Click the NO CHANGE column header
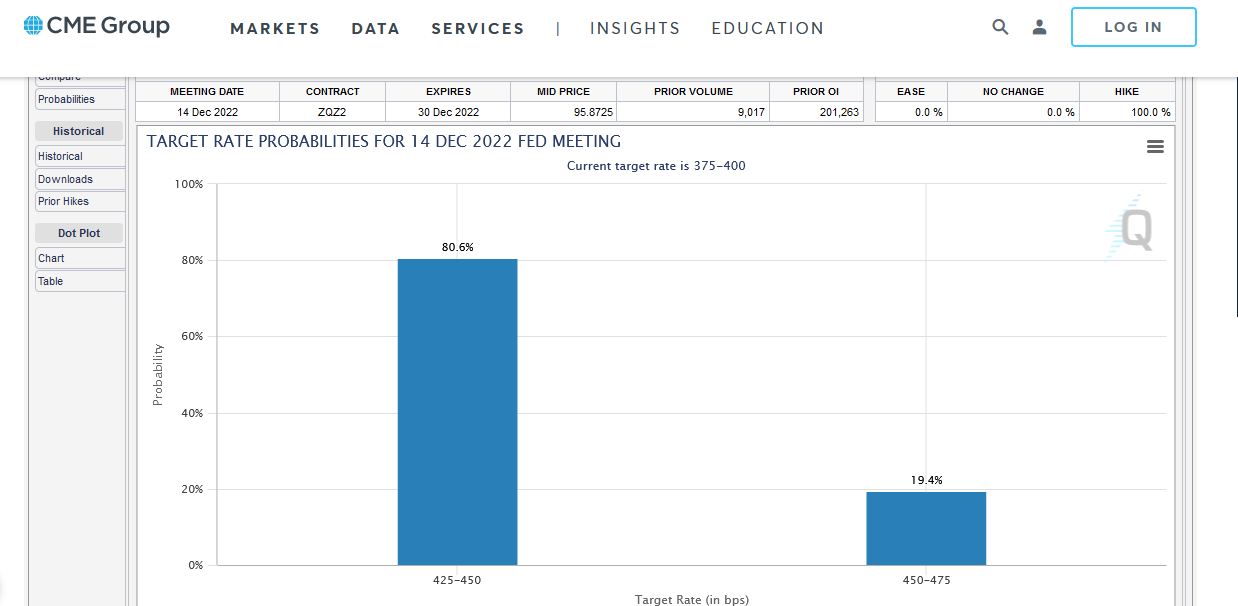This screenshot has width=1238, height=606. [1013, 91]
